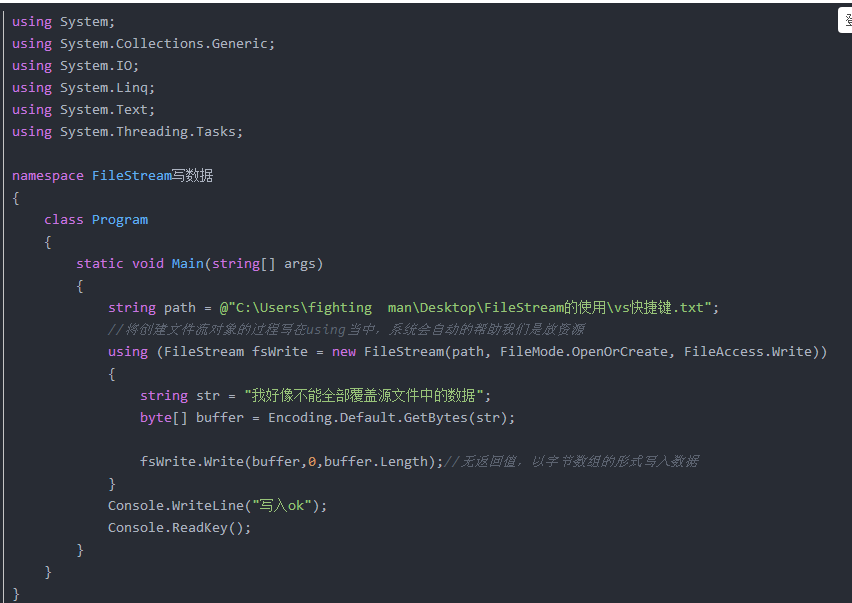
Task: Click the gray comment above the using block
Action: pos(346,329)
